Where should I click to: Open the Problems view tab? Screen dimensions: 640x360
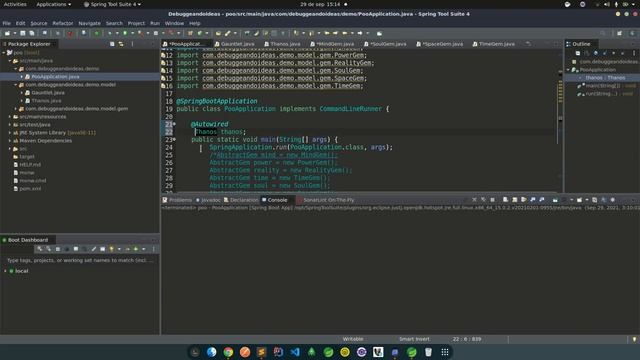point(177,200)
